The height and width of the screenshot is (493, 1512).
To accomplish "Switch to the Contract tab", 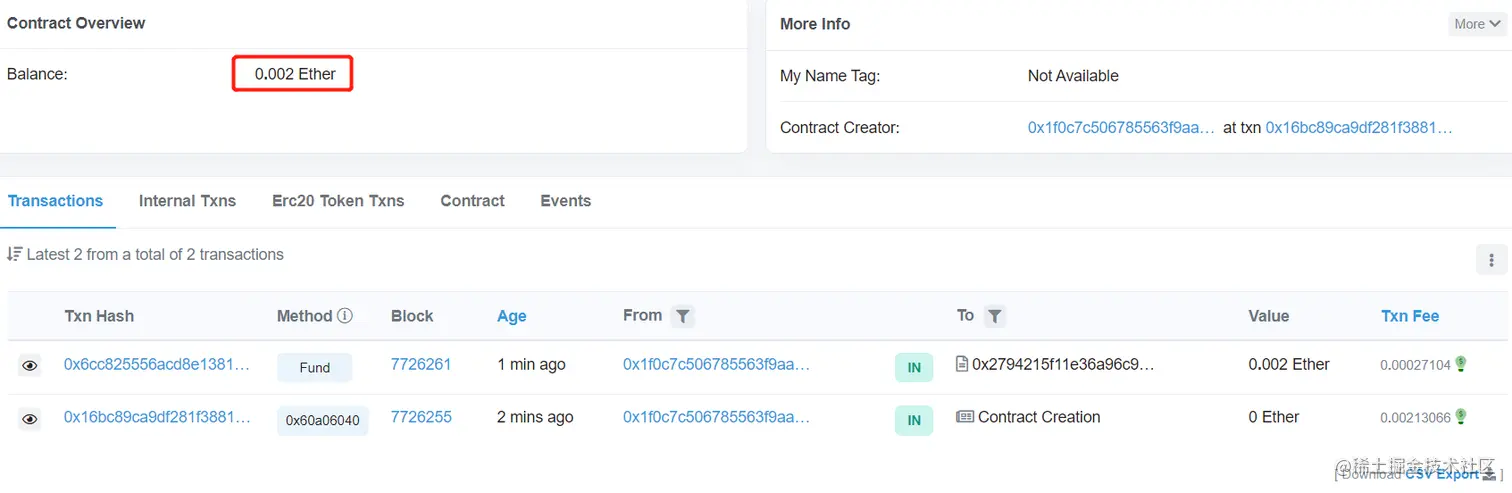I will point(472,201).
